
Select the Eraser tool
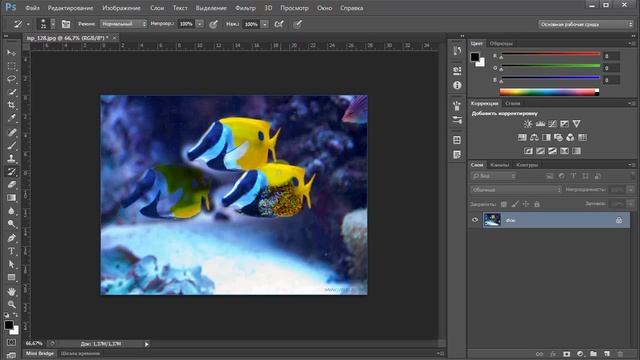click(x=11, y=184)
